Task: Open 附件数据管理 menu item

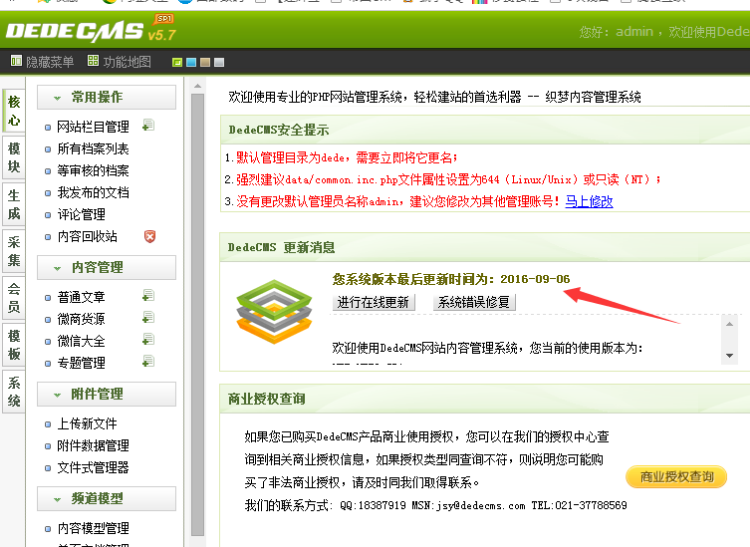Action: pyautogui.click(x=93, y=446)
